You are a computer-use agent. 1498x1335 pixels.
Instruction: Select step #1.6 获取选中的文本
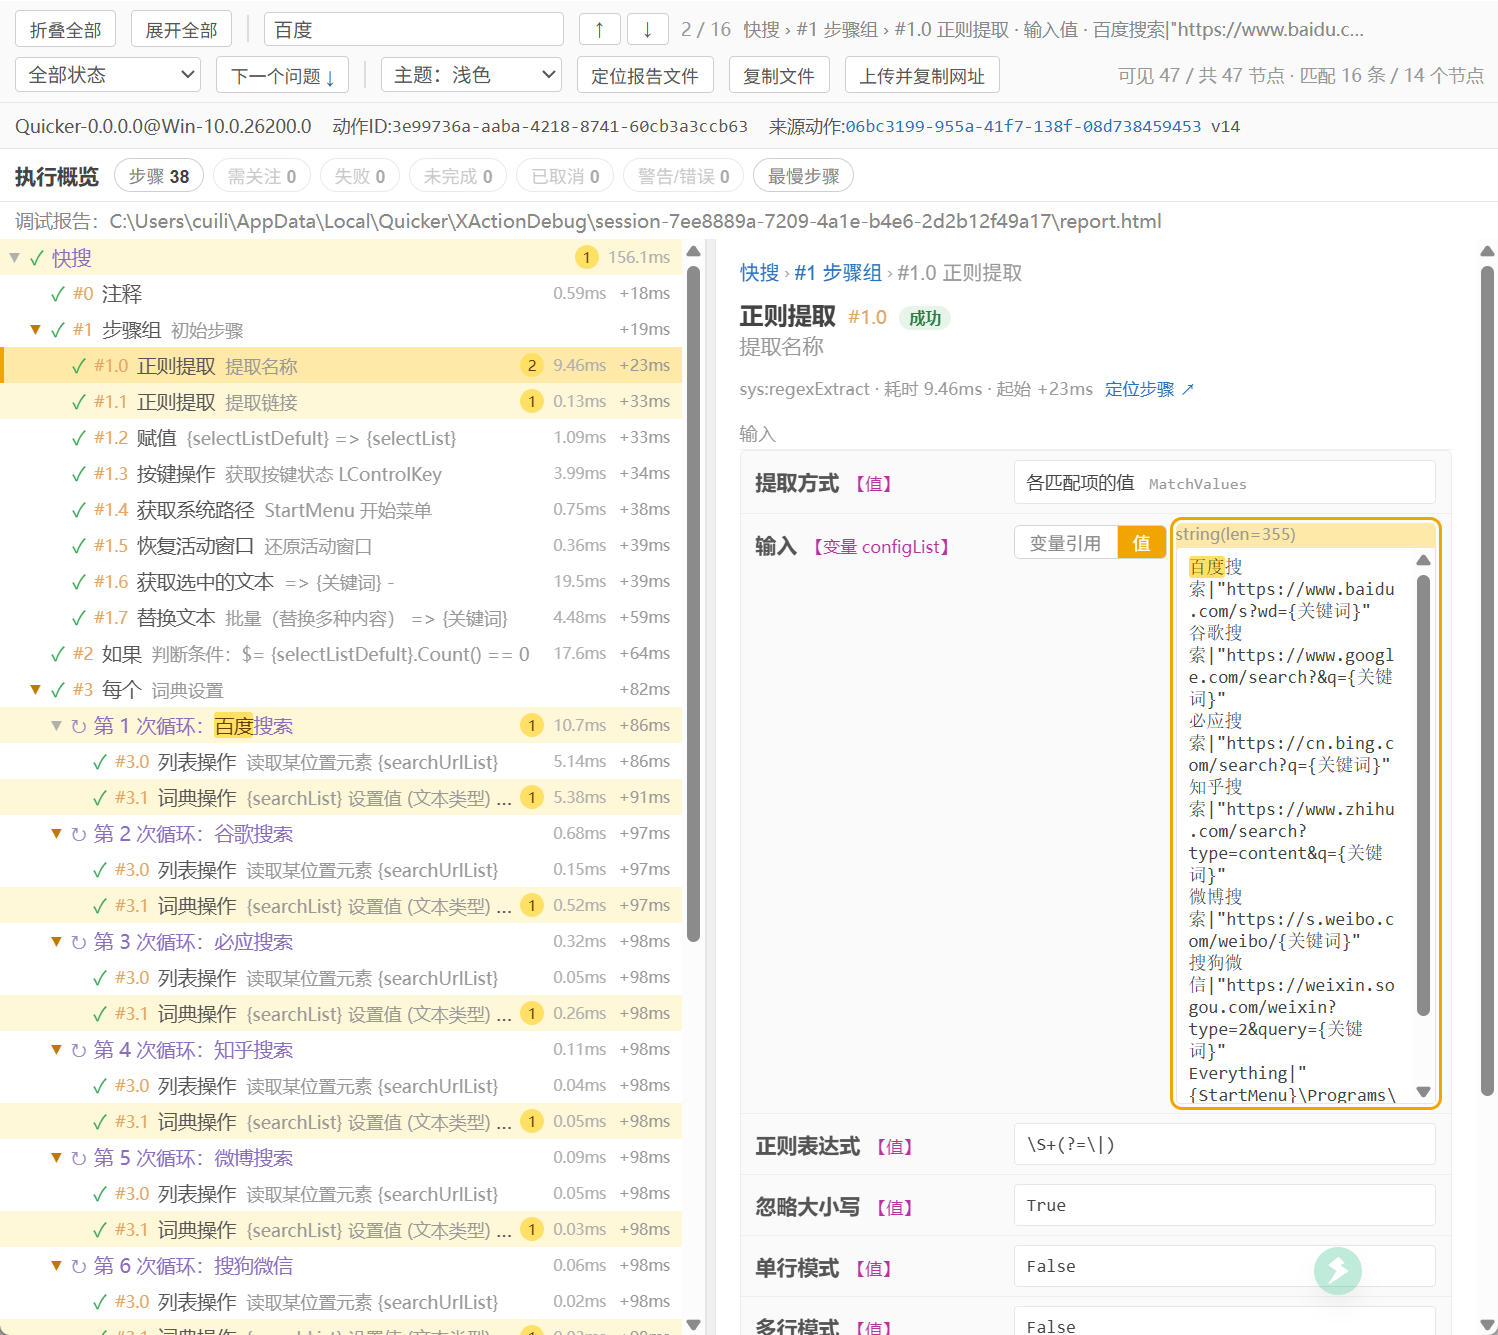tap(341, 582)
